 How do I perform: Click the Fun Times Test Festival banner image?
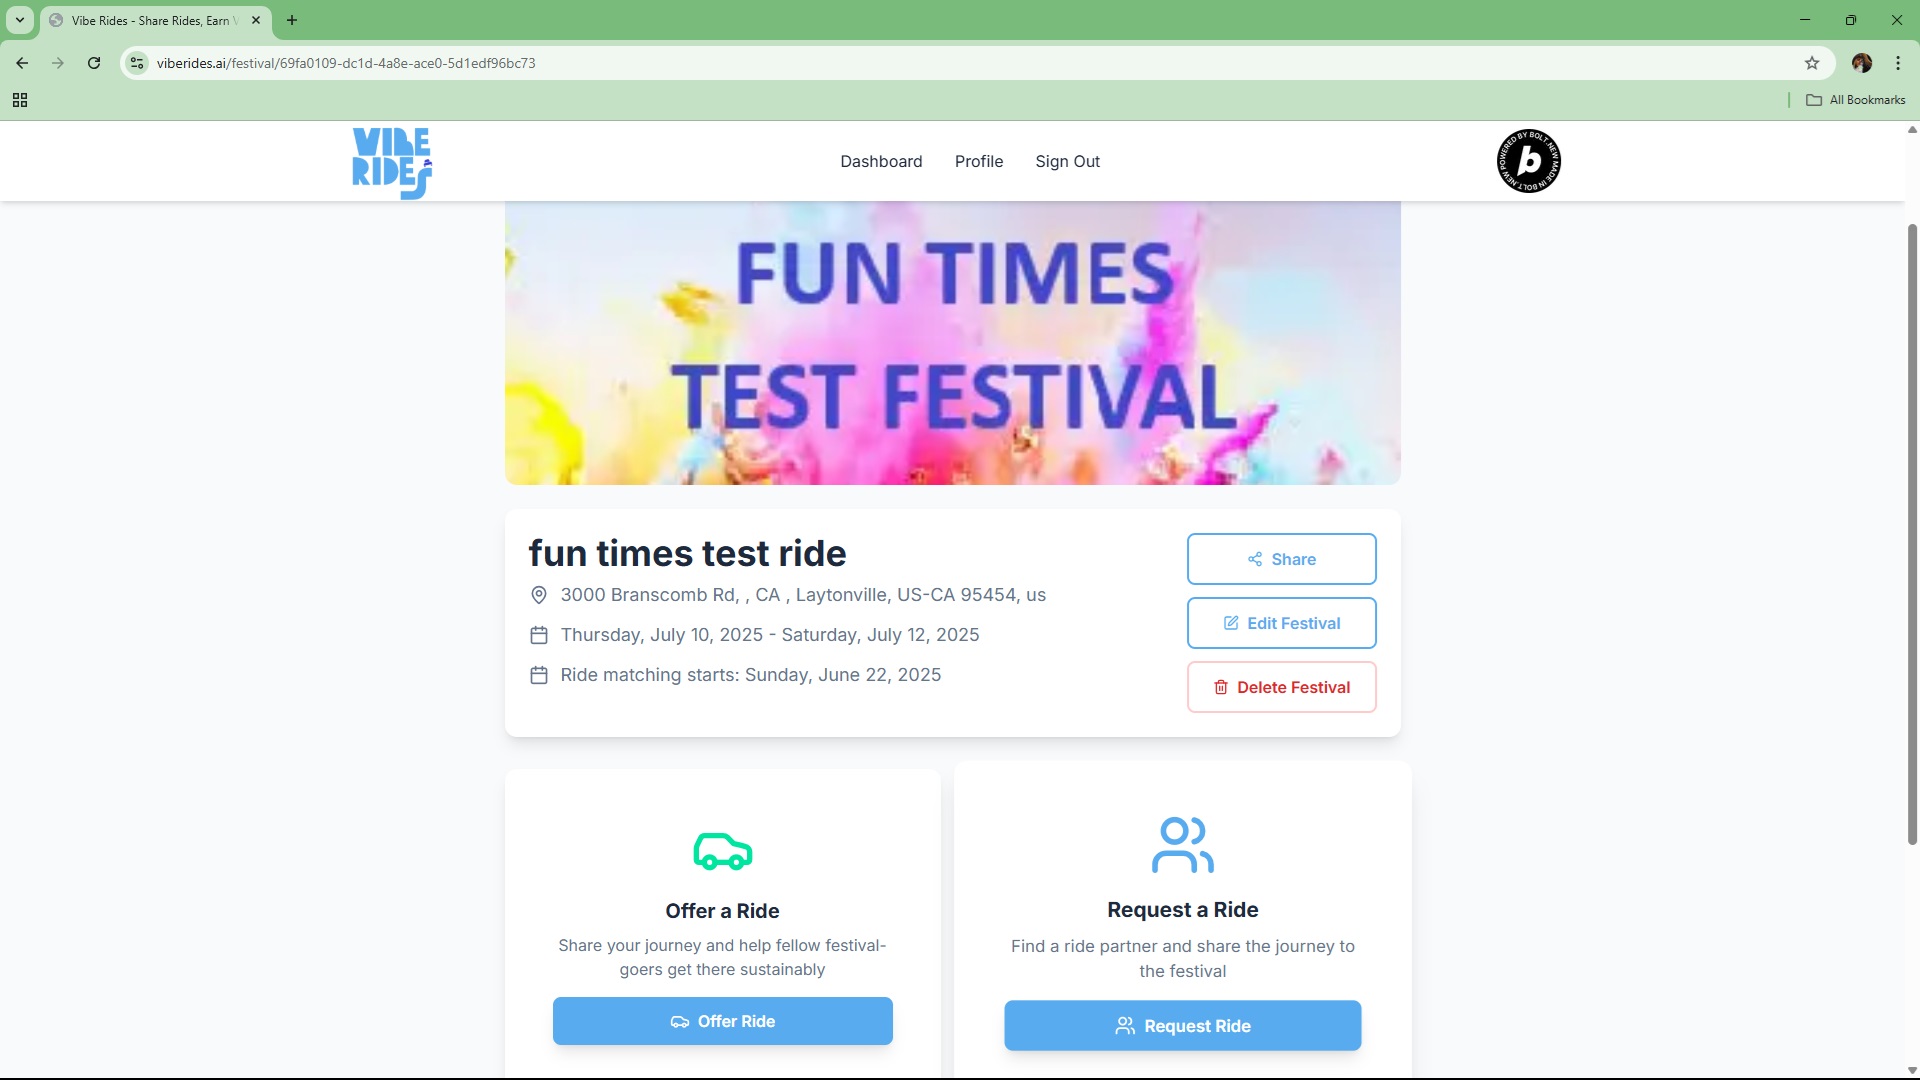coord(952,343)
